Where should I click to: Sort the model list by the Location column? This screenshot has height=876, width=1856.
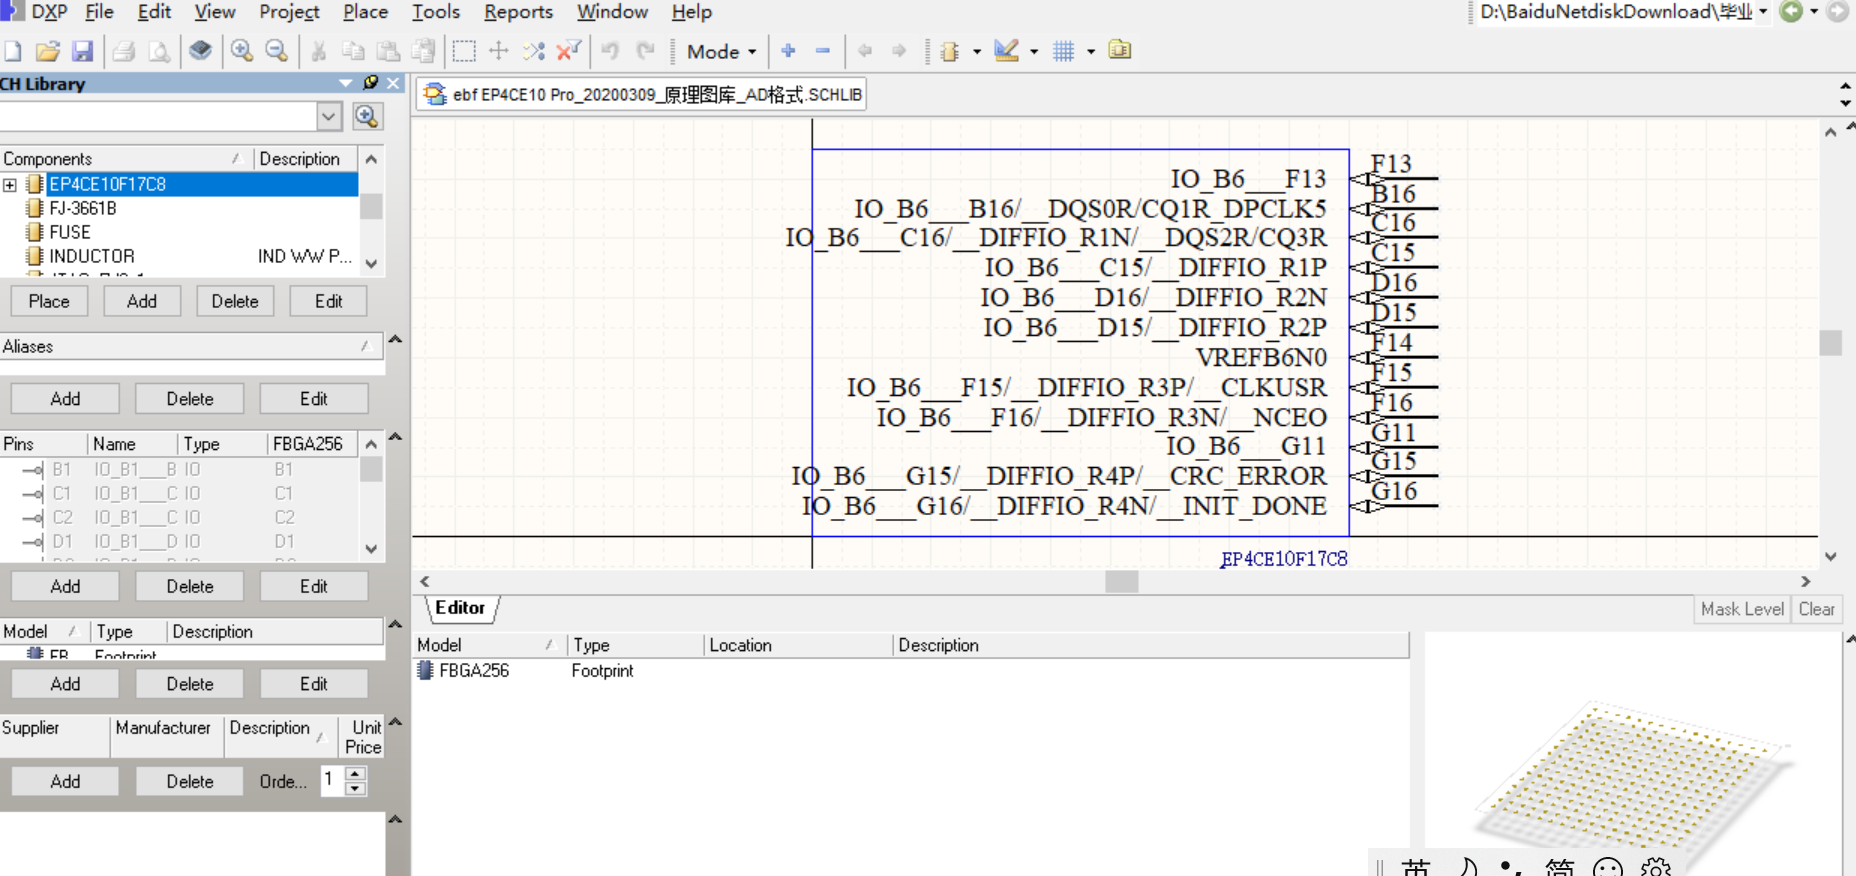(x=798, y=645)
